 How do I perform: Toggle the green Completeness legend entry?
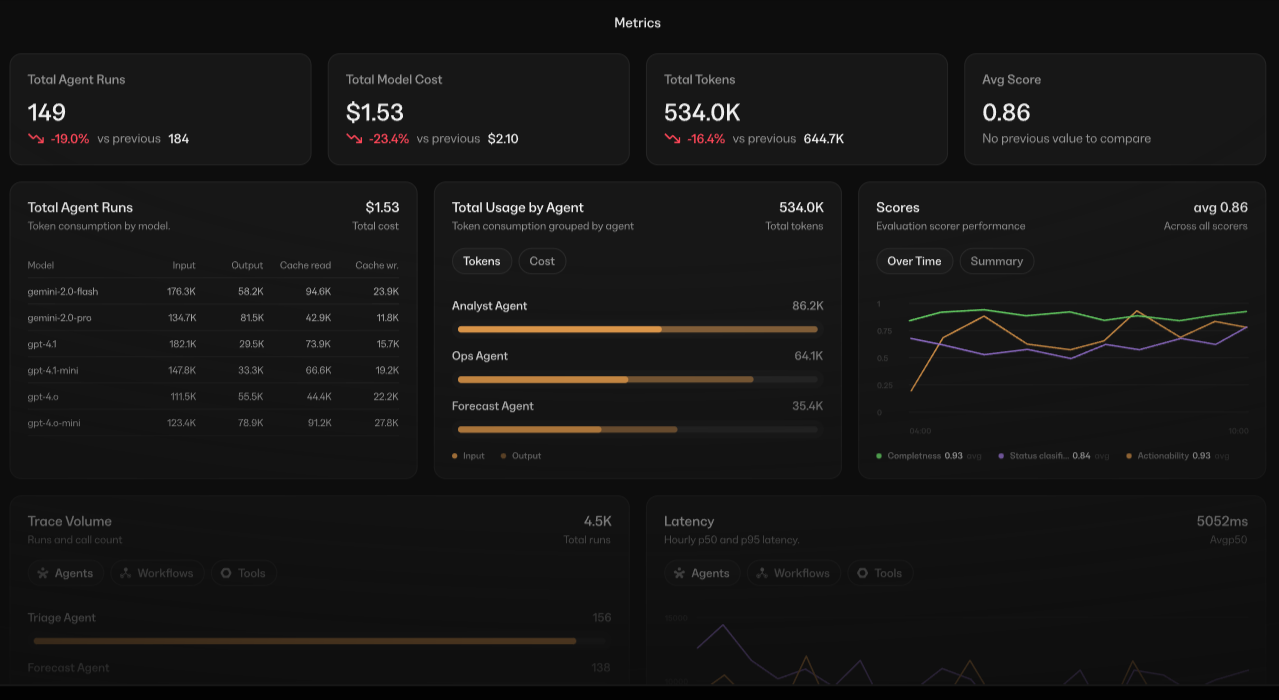tap(928, 456)
